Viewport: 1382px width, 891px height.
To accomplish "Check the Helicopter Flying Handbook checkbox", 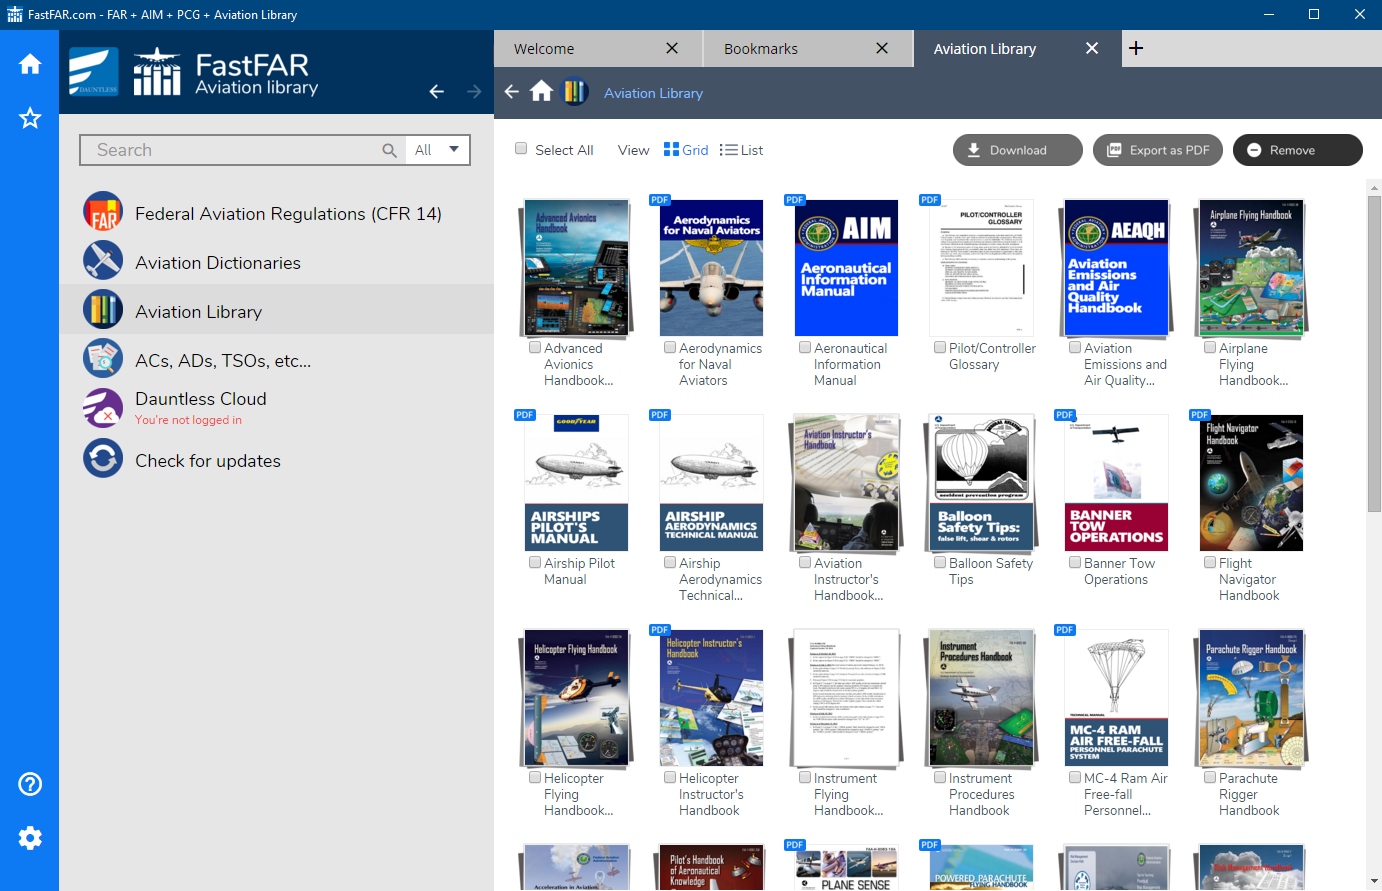I will point(535,777).
